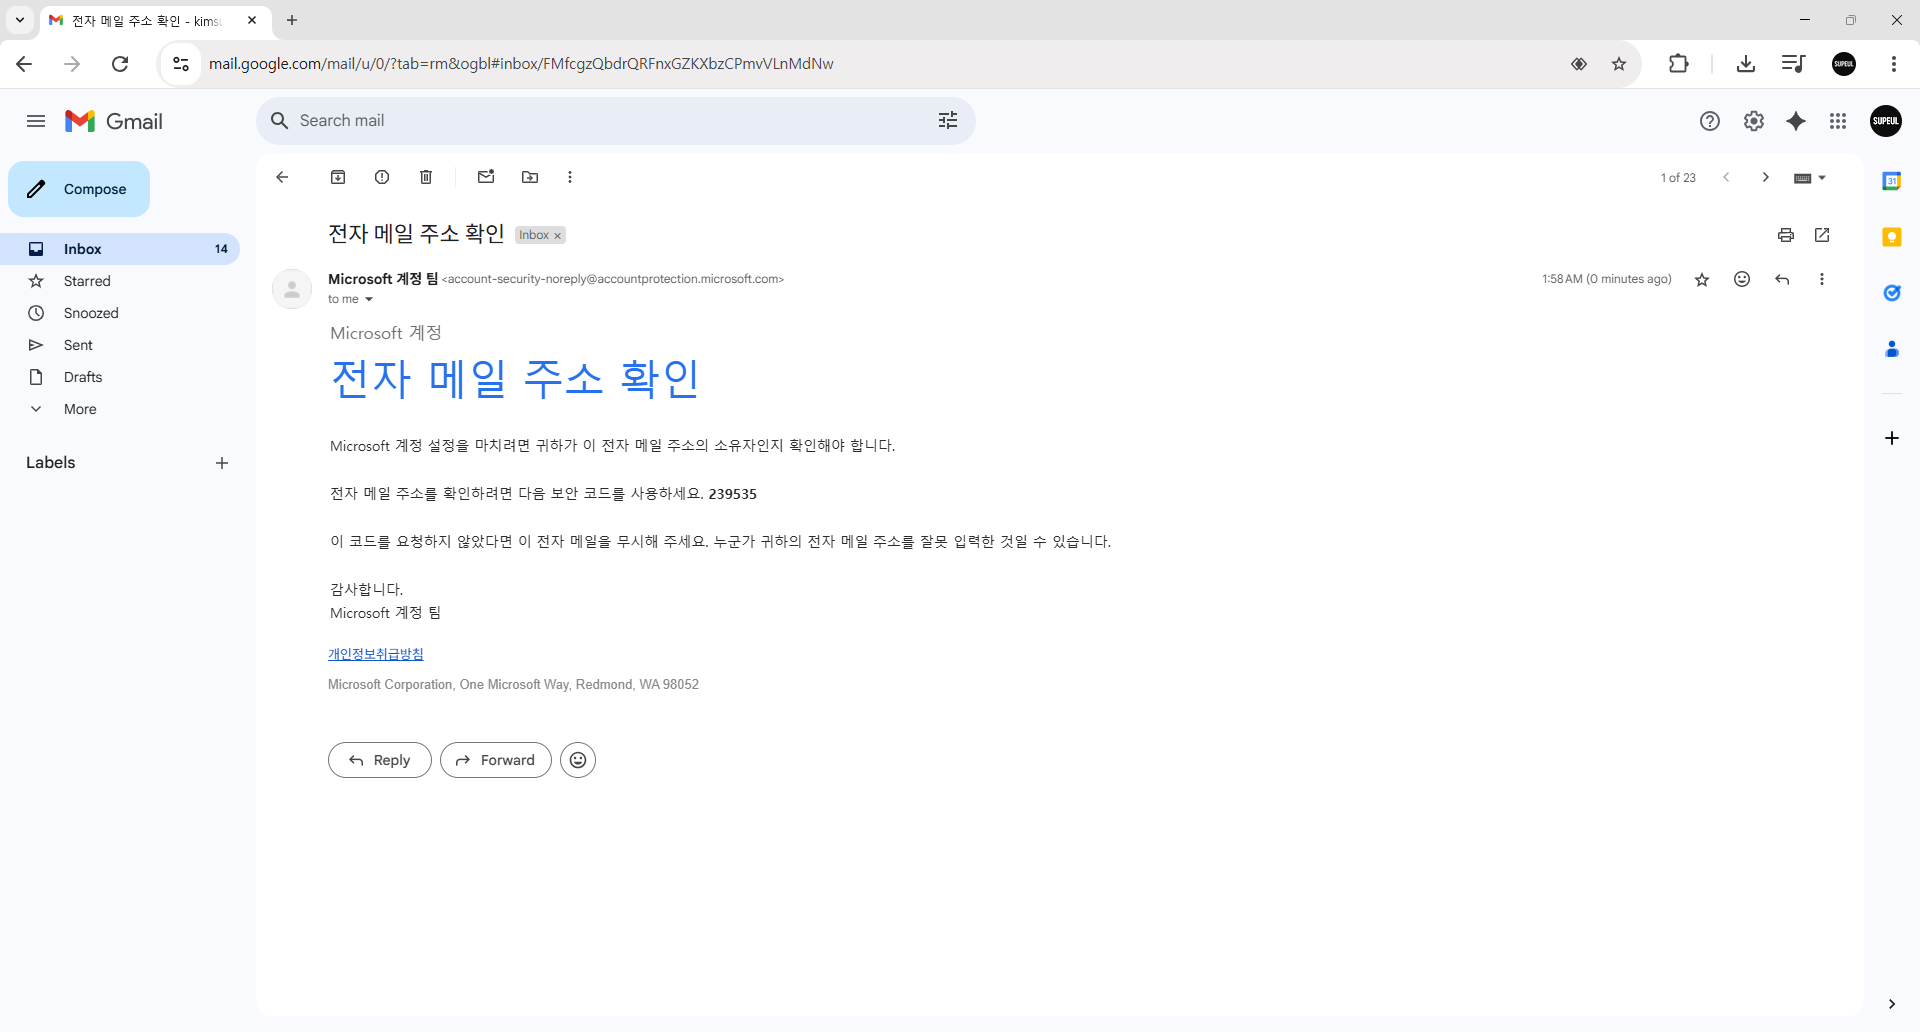The image size is (1920, 1032).
Task: Open the Inbox folder
Action: point(120,249)
